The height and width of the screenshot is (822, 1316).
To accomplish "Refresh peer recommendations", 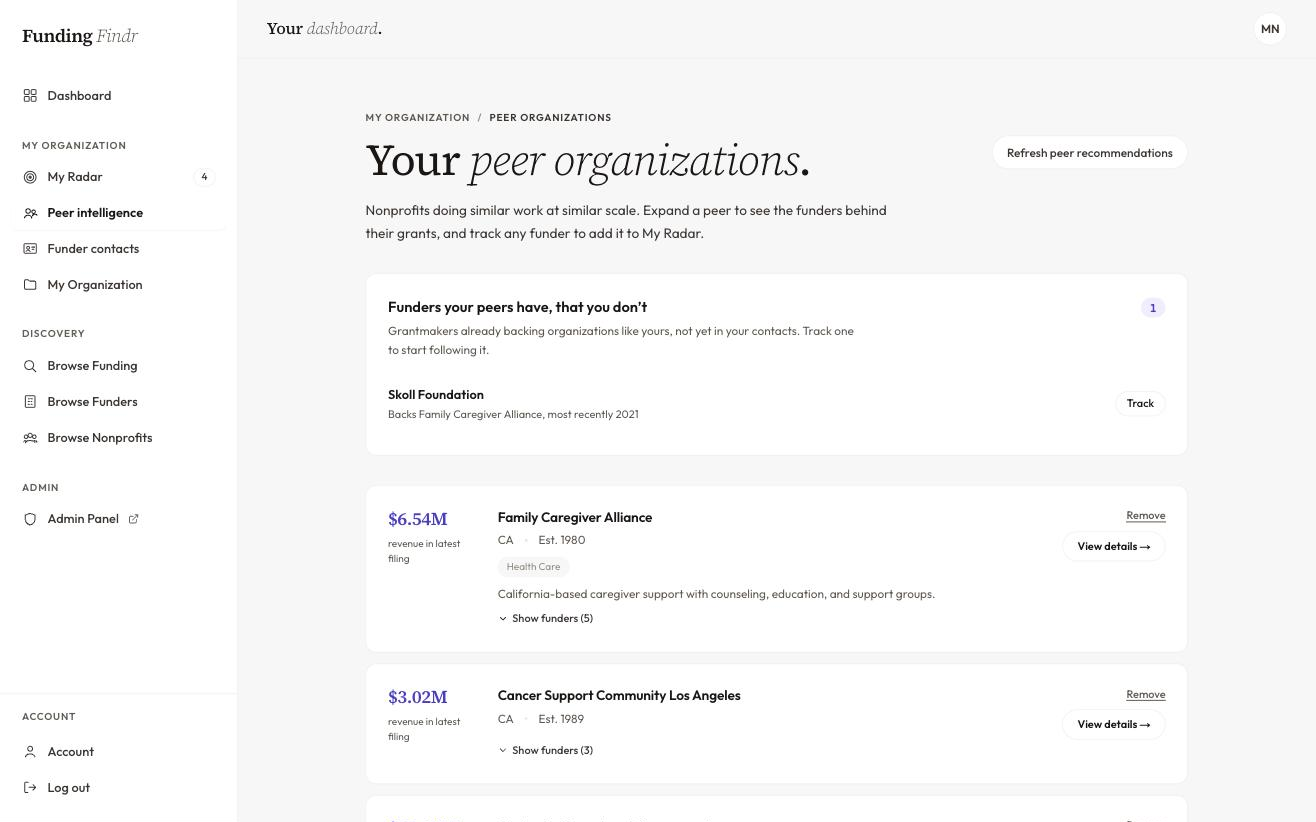I will pos(1090,153).
